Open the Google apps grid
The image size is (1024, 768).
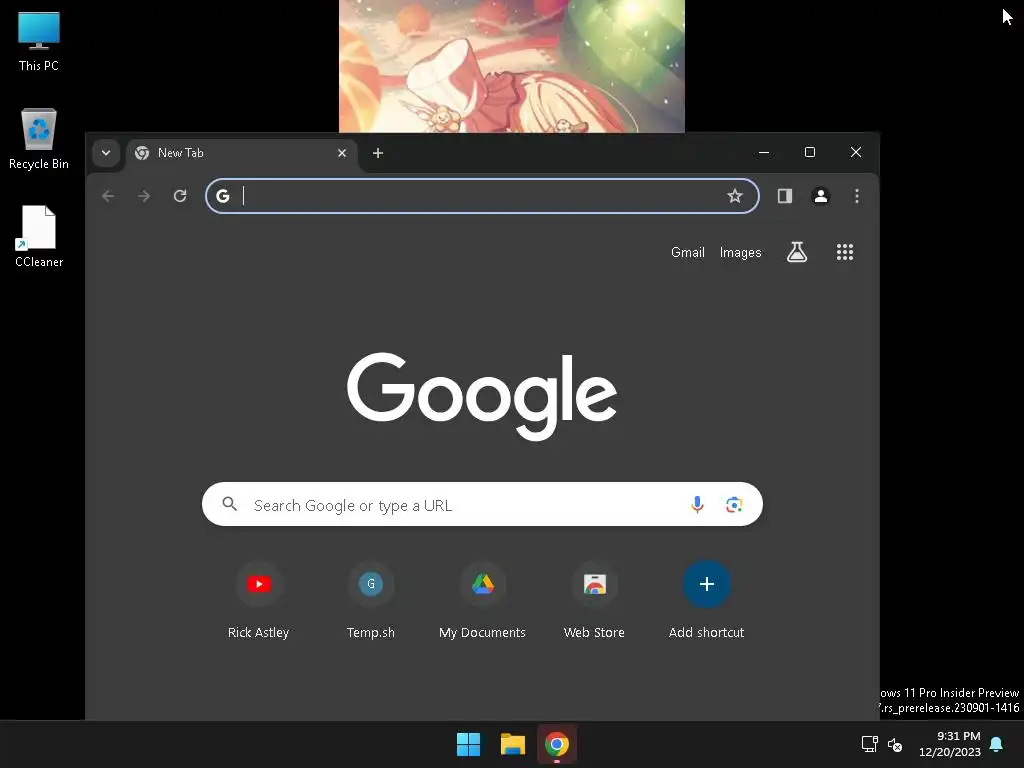(845, 252)
